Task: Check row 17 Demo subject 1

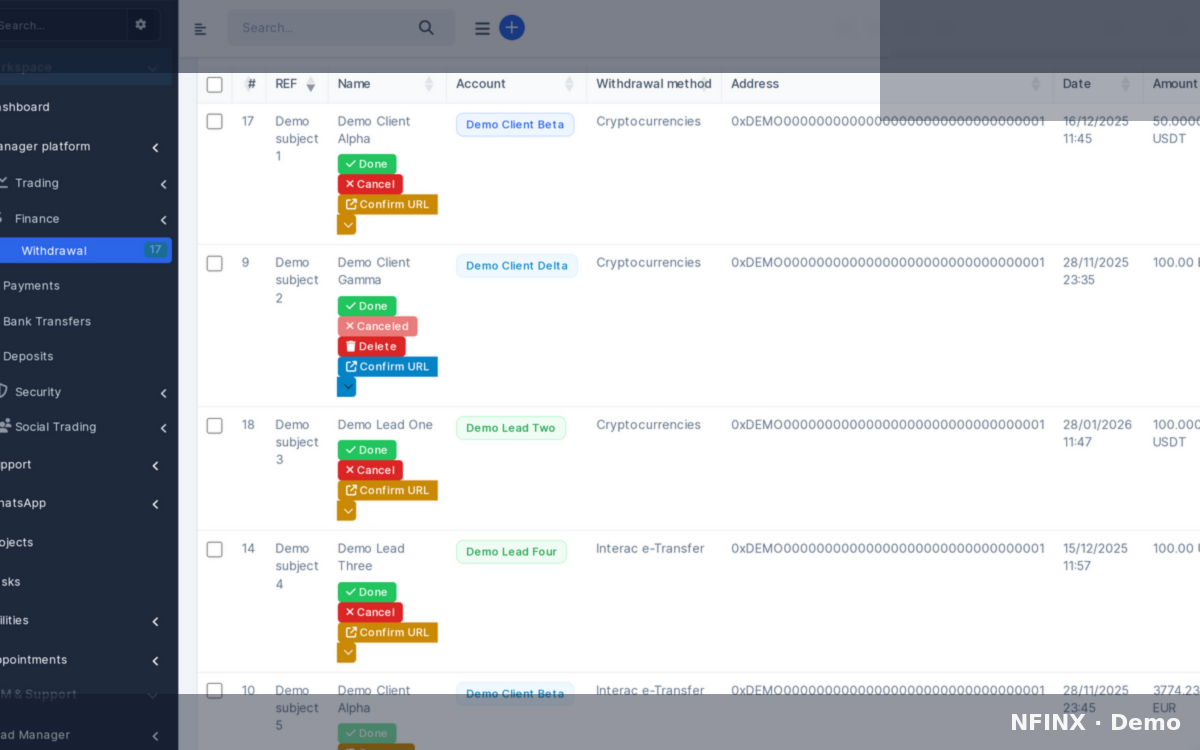Action: (215, 122)
